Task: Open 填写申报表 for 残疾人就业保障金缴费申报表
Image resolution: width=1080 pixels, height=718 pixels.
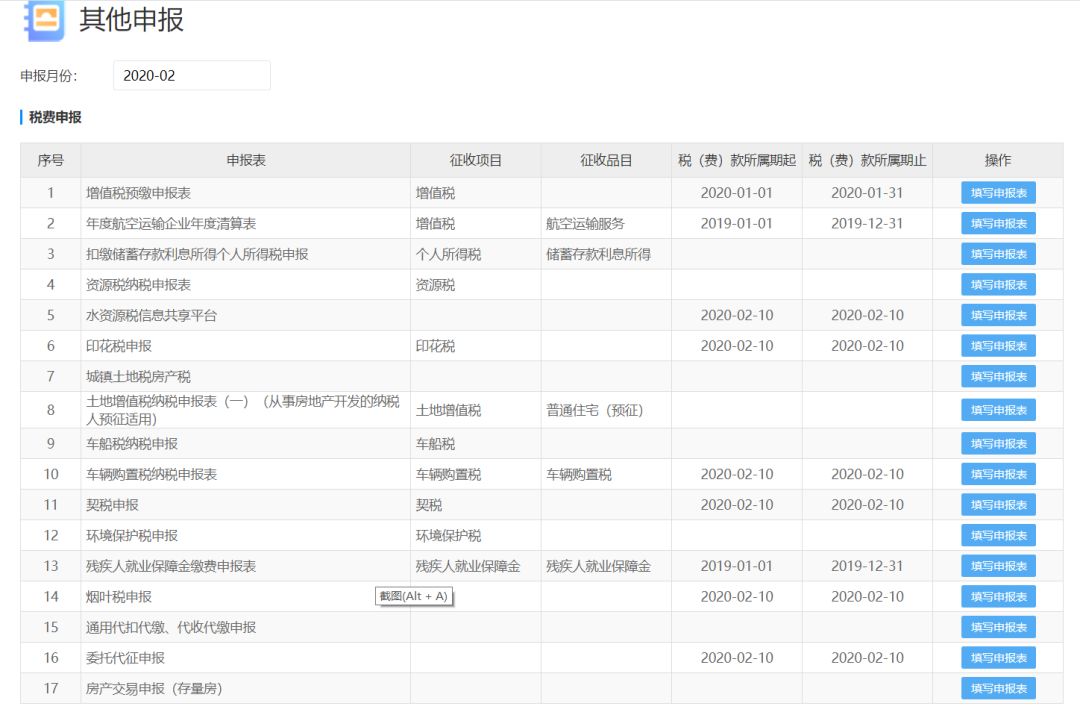Action: [x=998, y=566]
